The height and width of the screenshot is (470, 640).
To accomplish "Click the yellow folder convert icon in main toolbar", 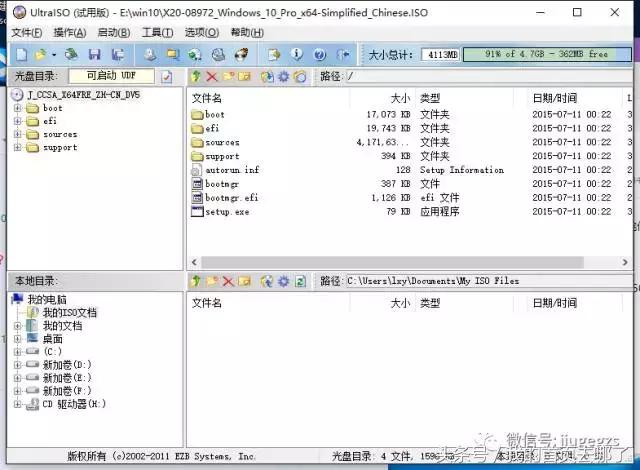I will click(173, 54).
